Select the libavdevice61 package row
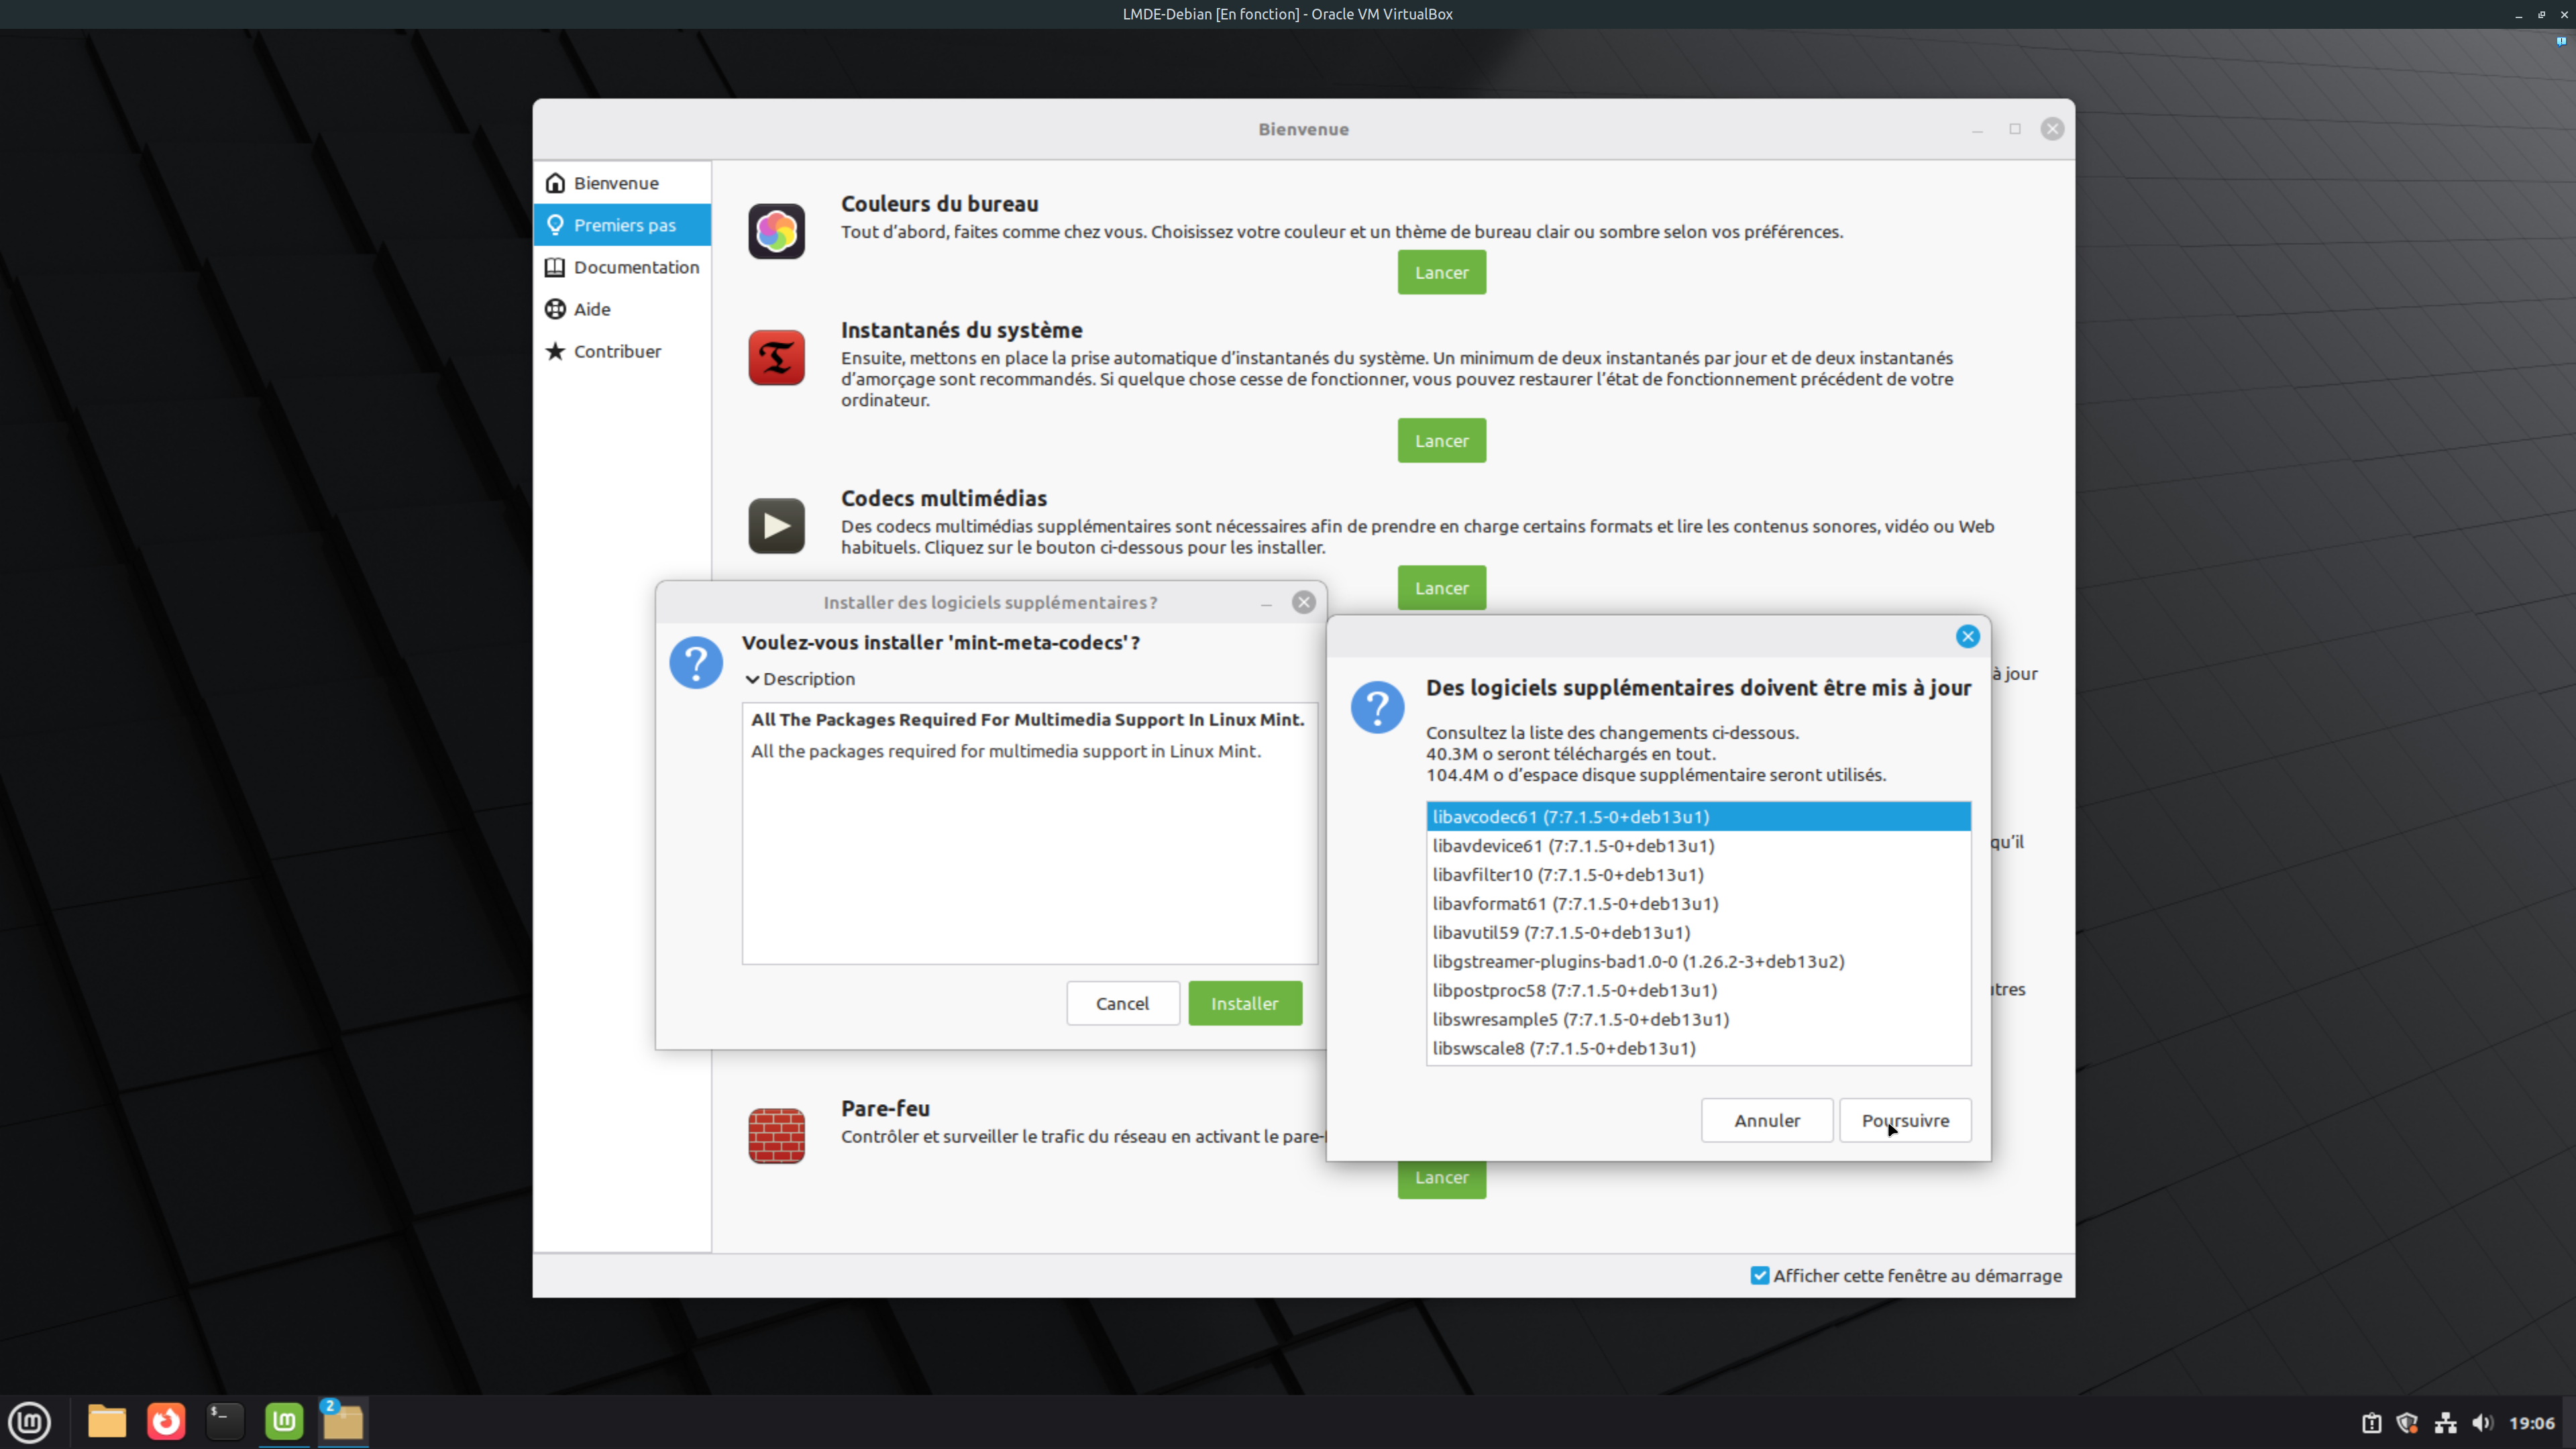 coord(1698,845)
